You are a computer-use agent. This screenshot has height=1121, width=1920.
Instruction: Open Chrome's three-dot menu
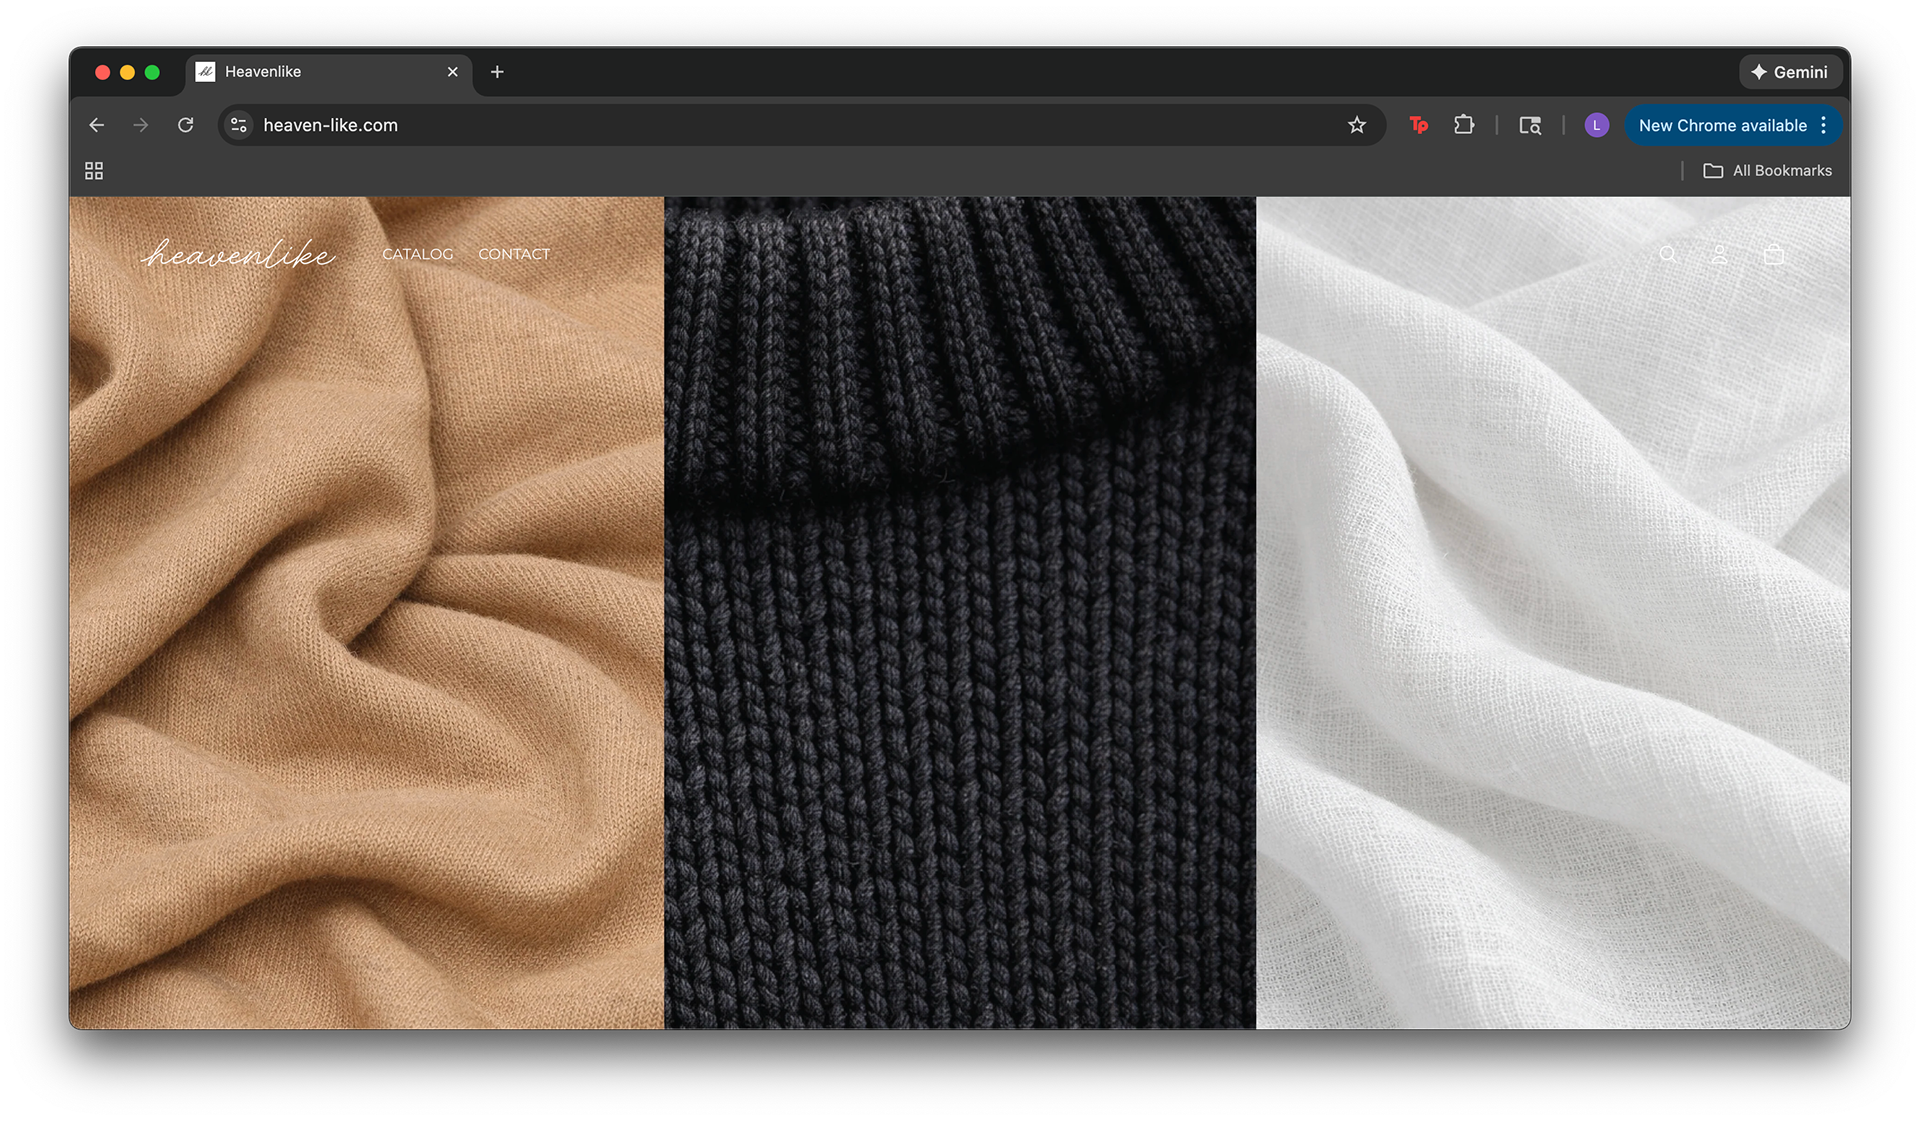(1824, 125)
